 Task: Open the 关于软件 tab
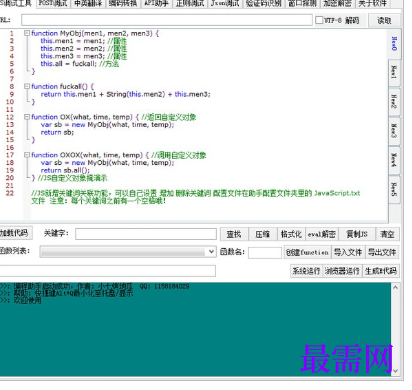(x=372, y=4)
